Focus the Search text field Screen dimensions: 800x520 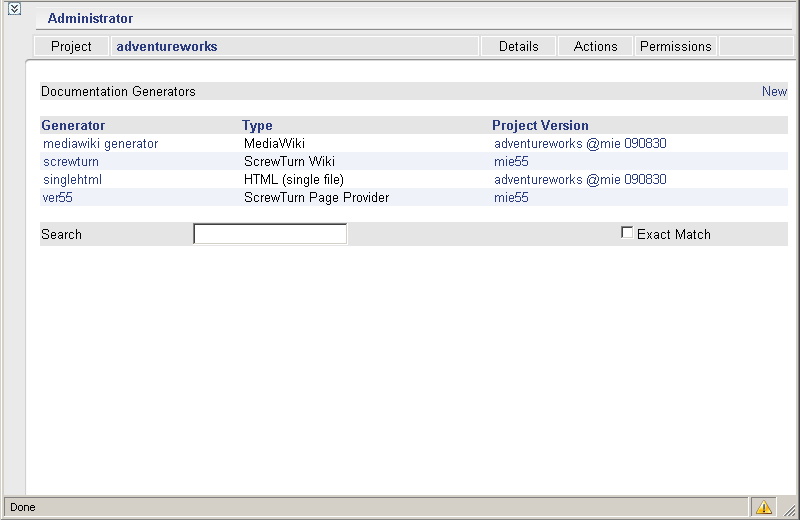point(270,234)
